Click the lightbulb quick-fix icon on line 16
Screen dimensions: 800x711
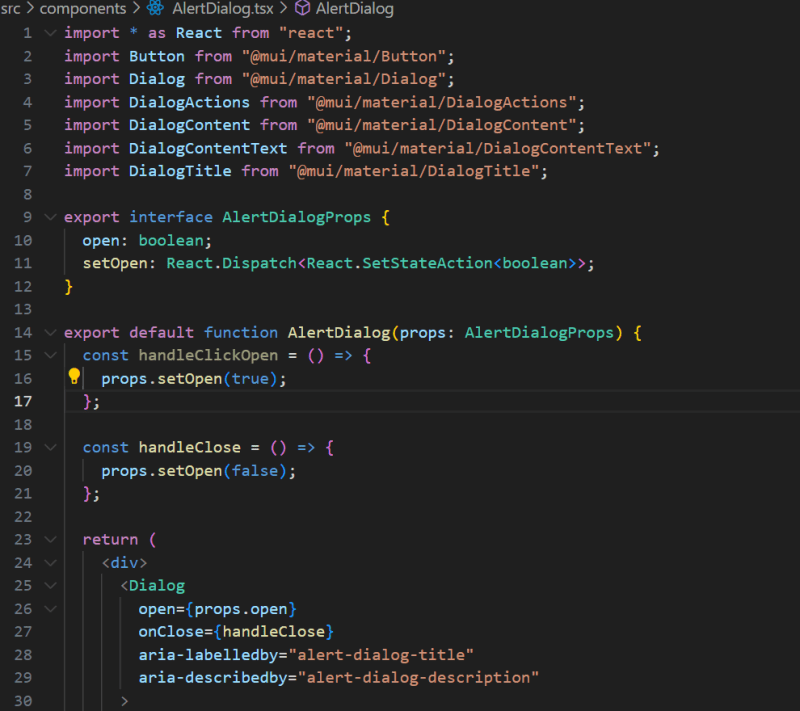click(x=74, y=376)
